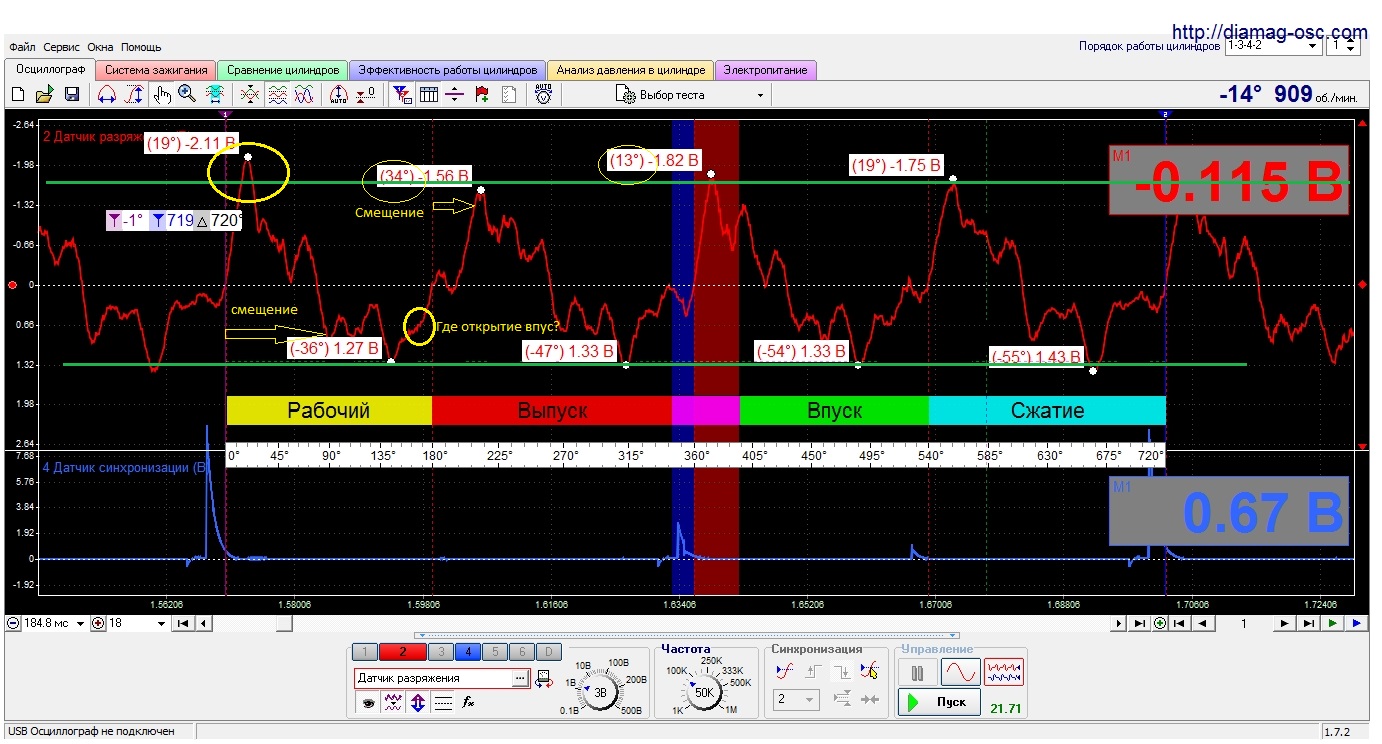Open file using the folder icon
1382x744 pixels.
pyautogui.click(x=44, y=95)
